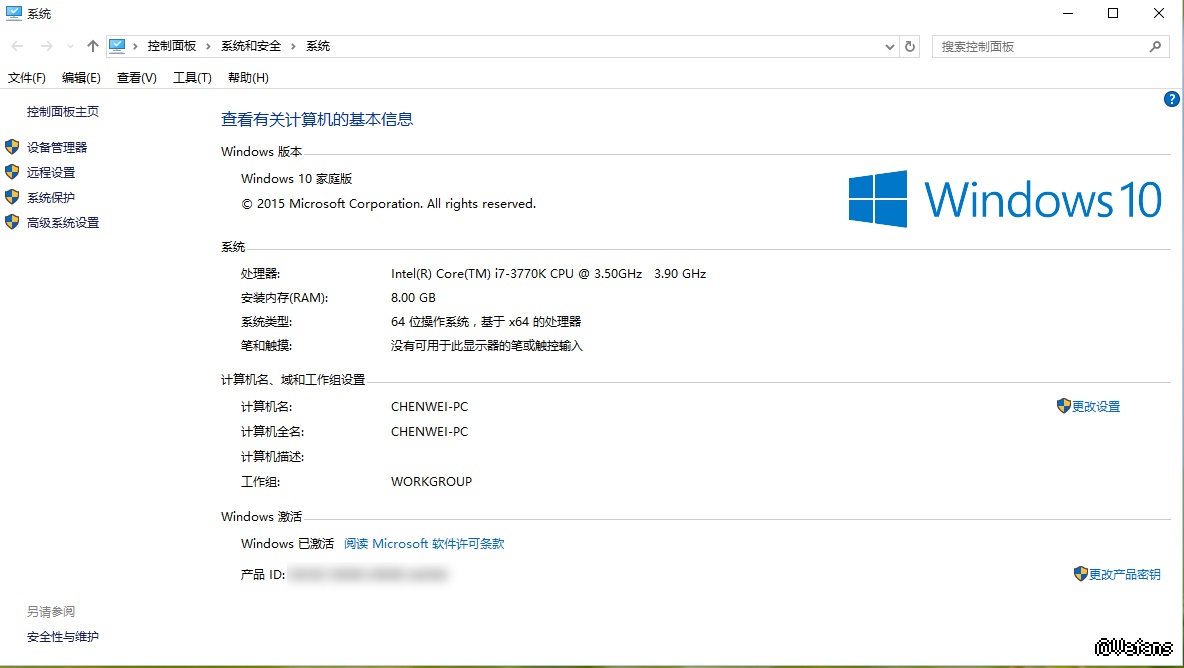Viewport: 1184px width, 668px height.
Task: Click the search magnifier icon
Action: click(x=1155, y=47)
